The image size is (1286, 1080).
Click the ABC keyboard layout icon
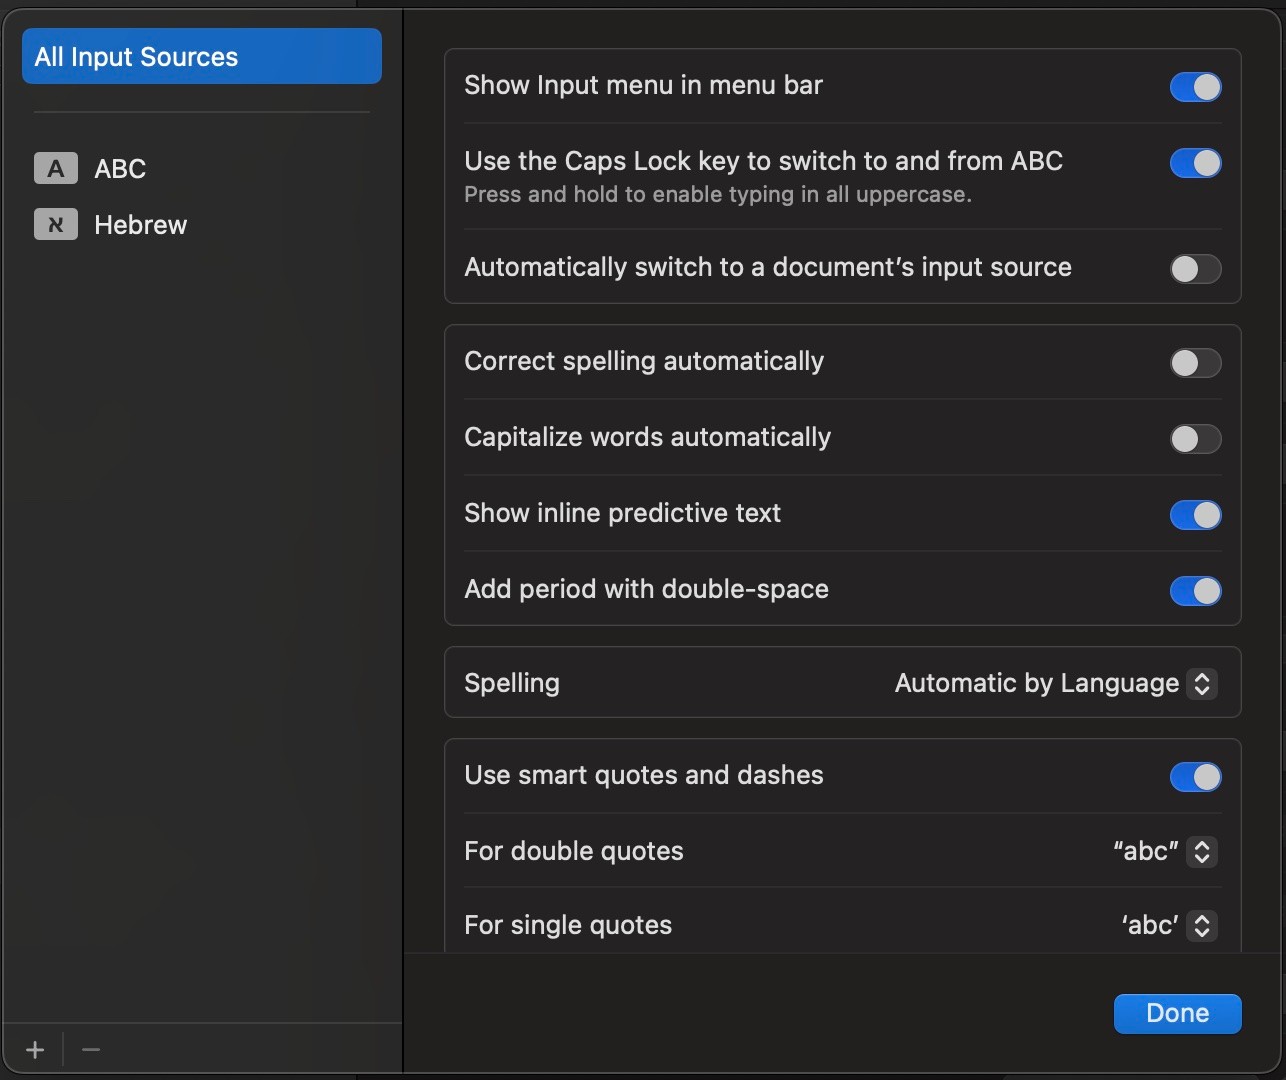coord(56,169)
